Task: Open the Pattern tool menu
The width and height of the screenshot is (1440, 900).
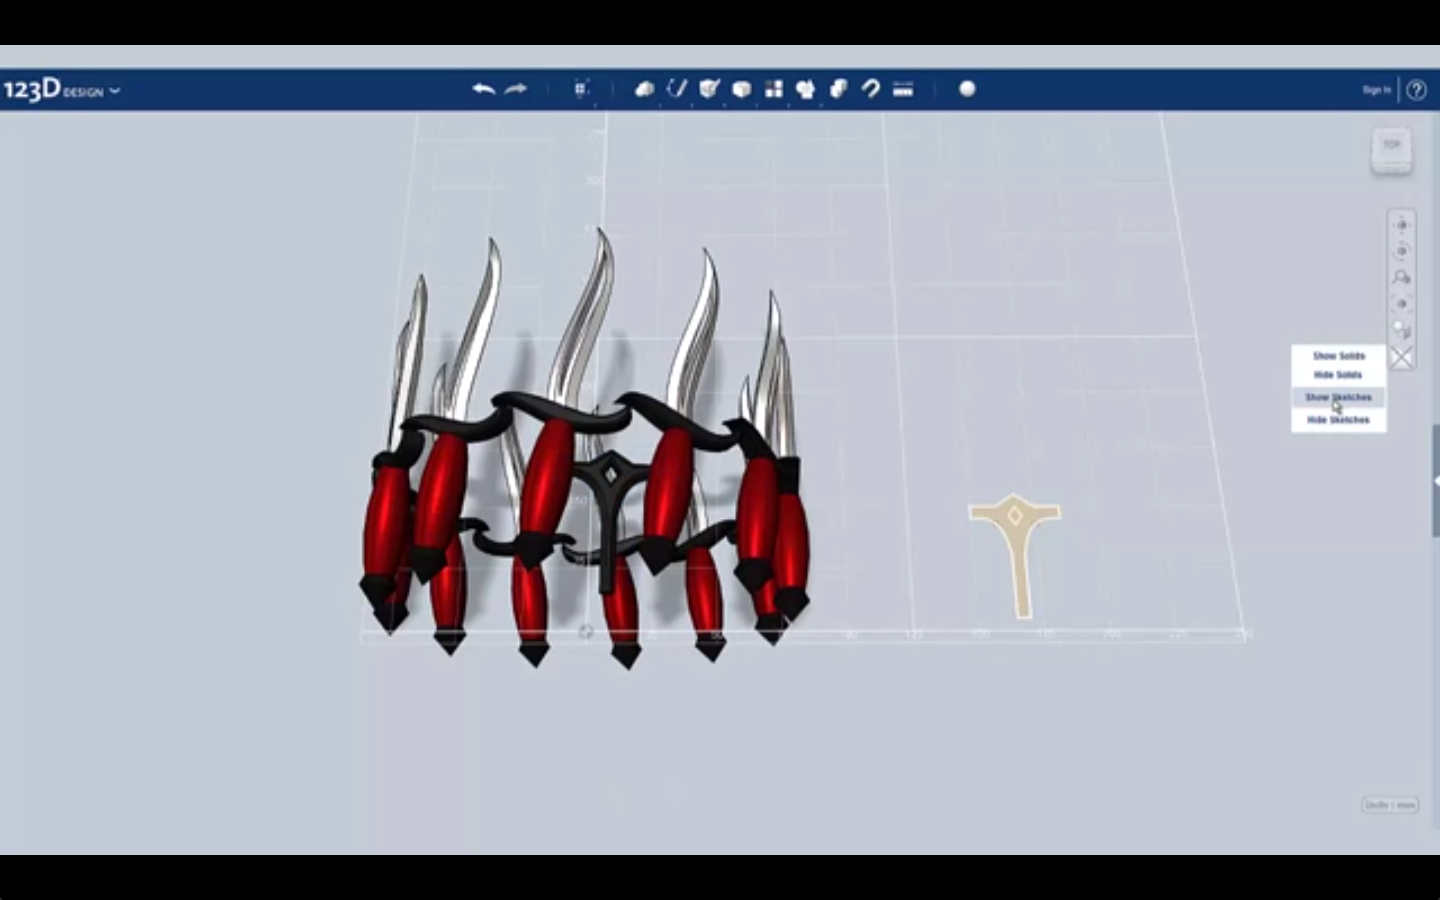Action: (x=773, y=89)
